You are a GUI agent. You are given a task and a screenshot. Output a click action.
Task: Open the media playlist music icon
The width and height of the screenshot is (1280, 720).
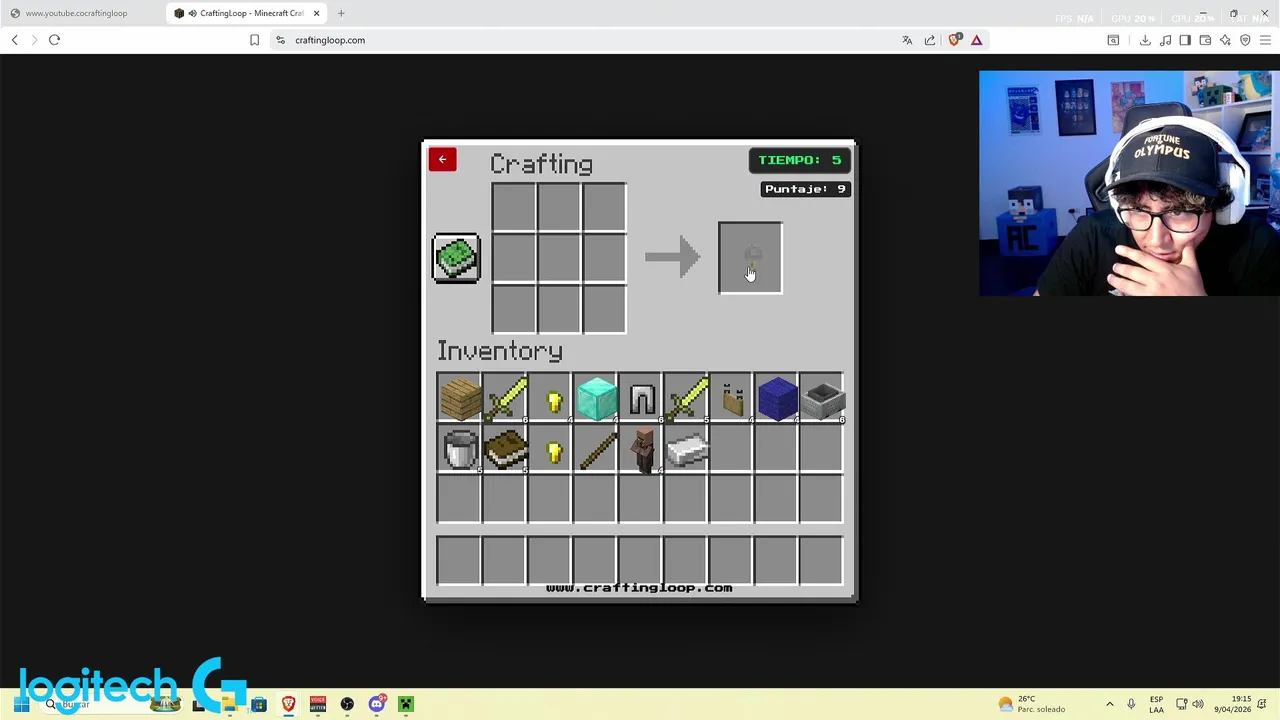(x=1165, y=40)
